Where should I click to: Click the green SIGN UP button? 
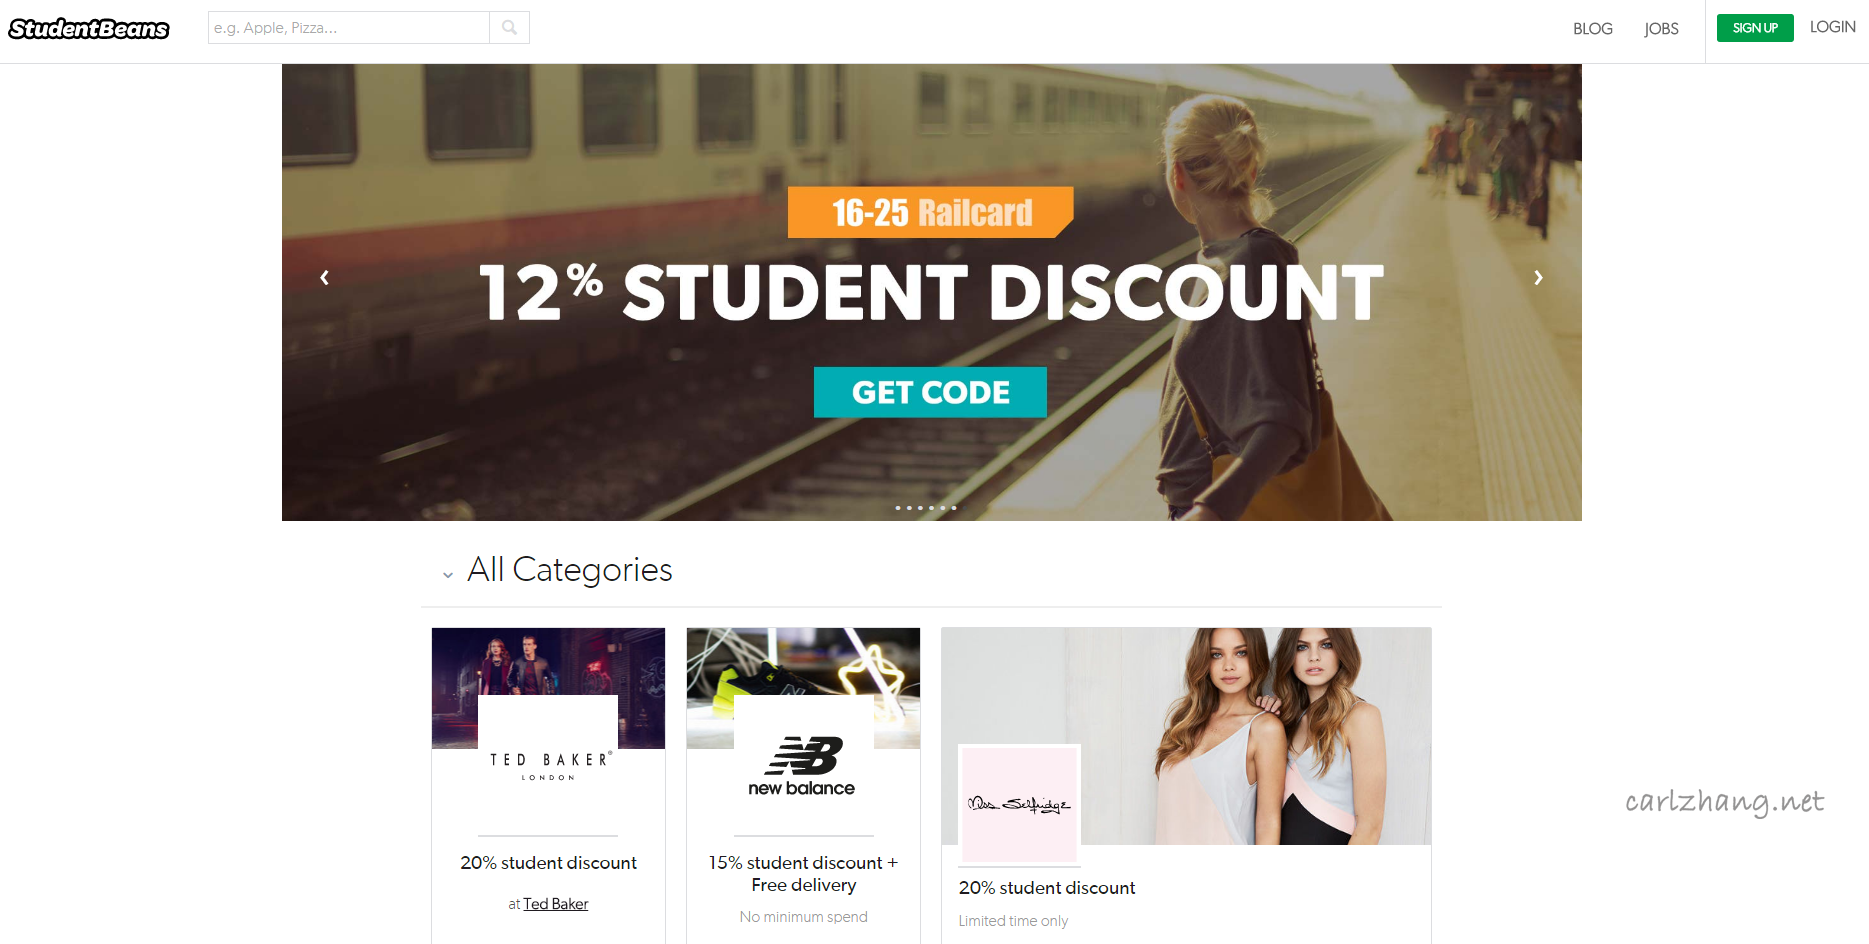pos(1755,28)
